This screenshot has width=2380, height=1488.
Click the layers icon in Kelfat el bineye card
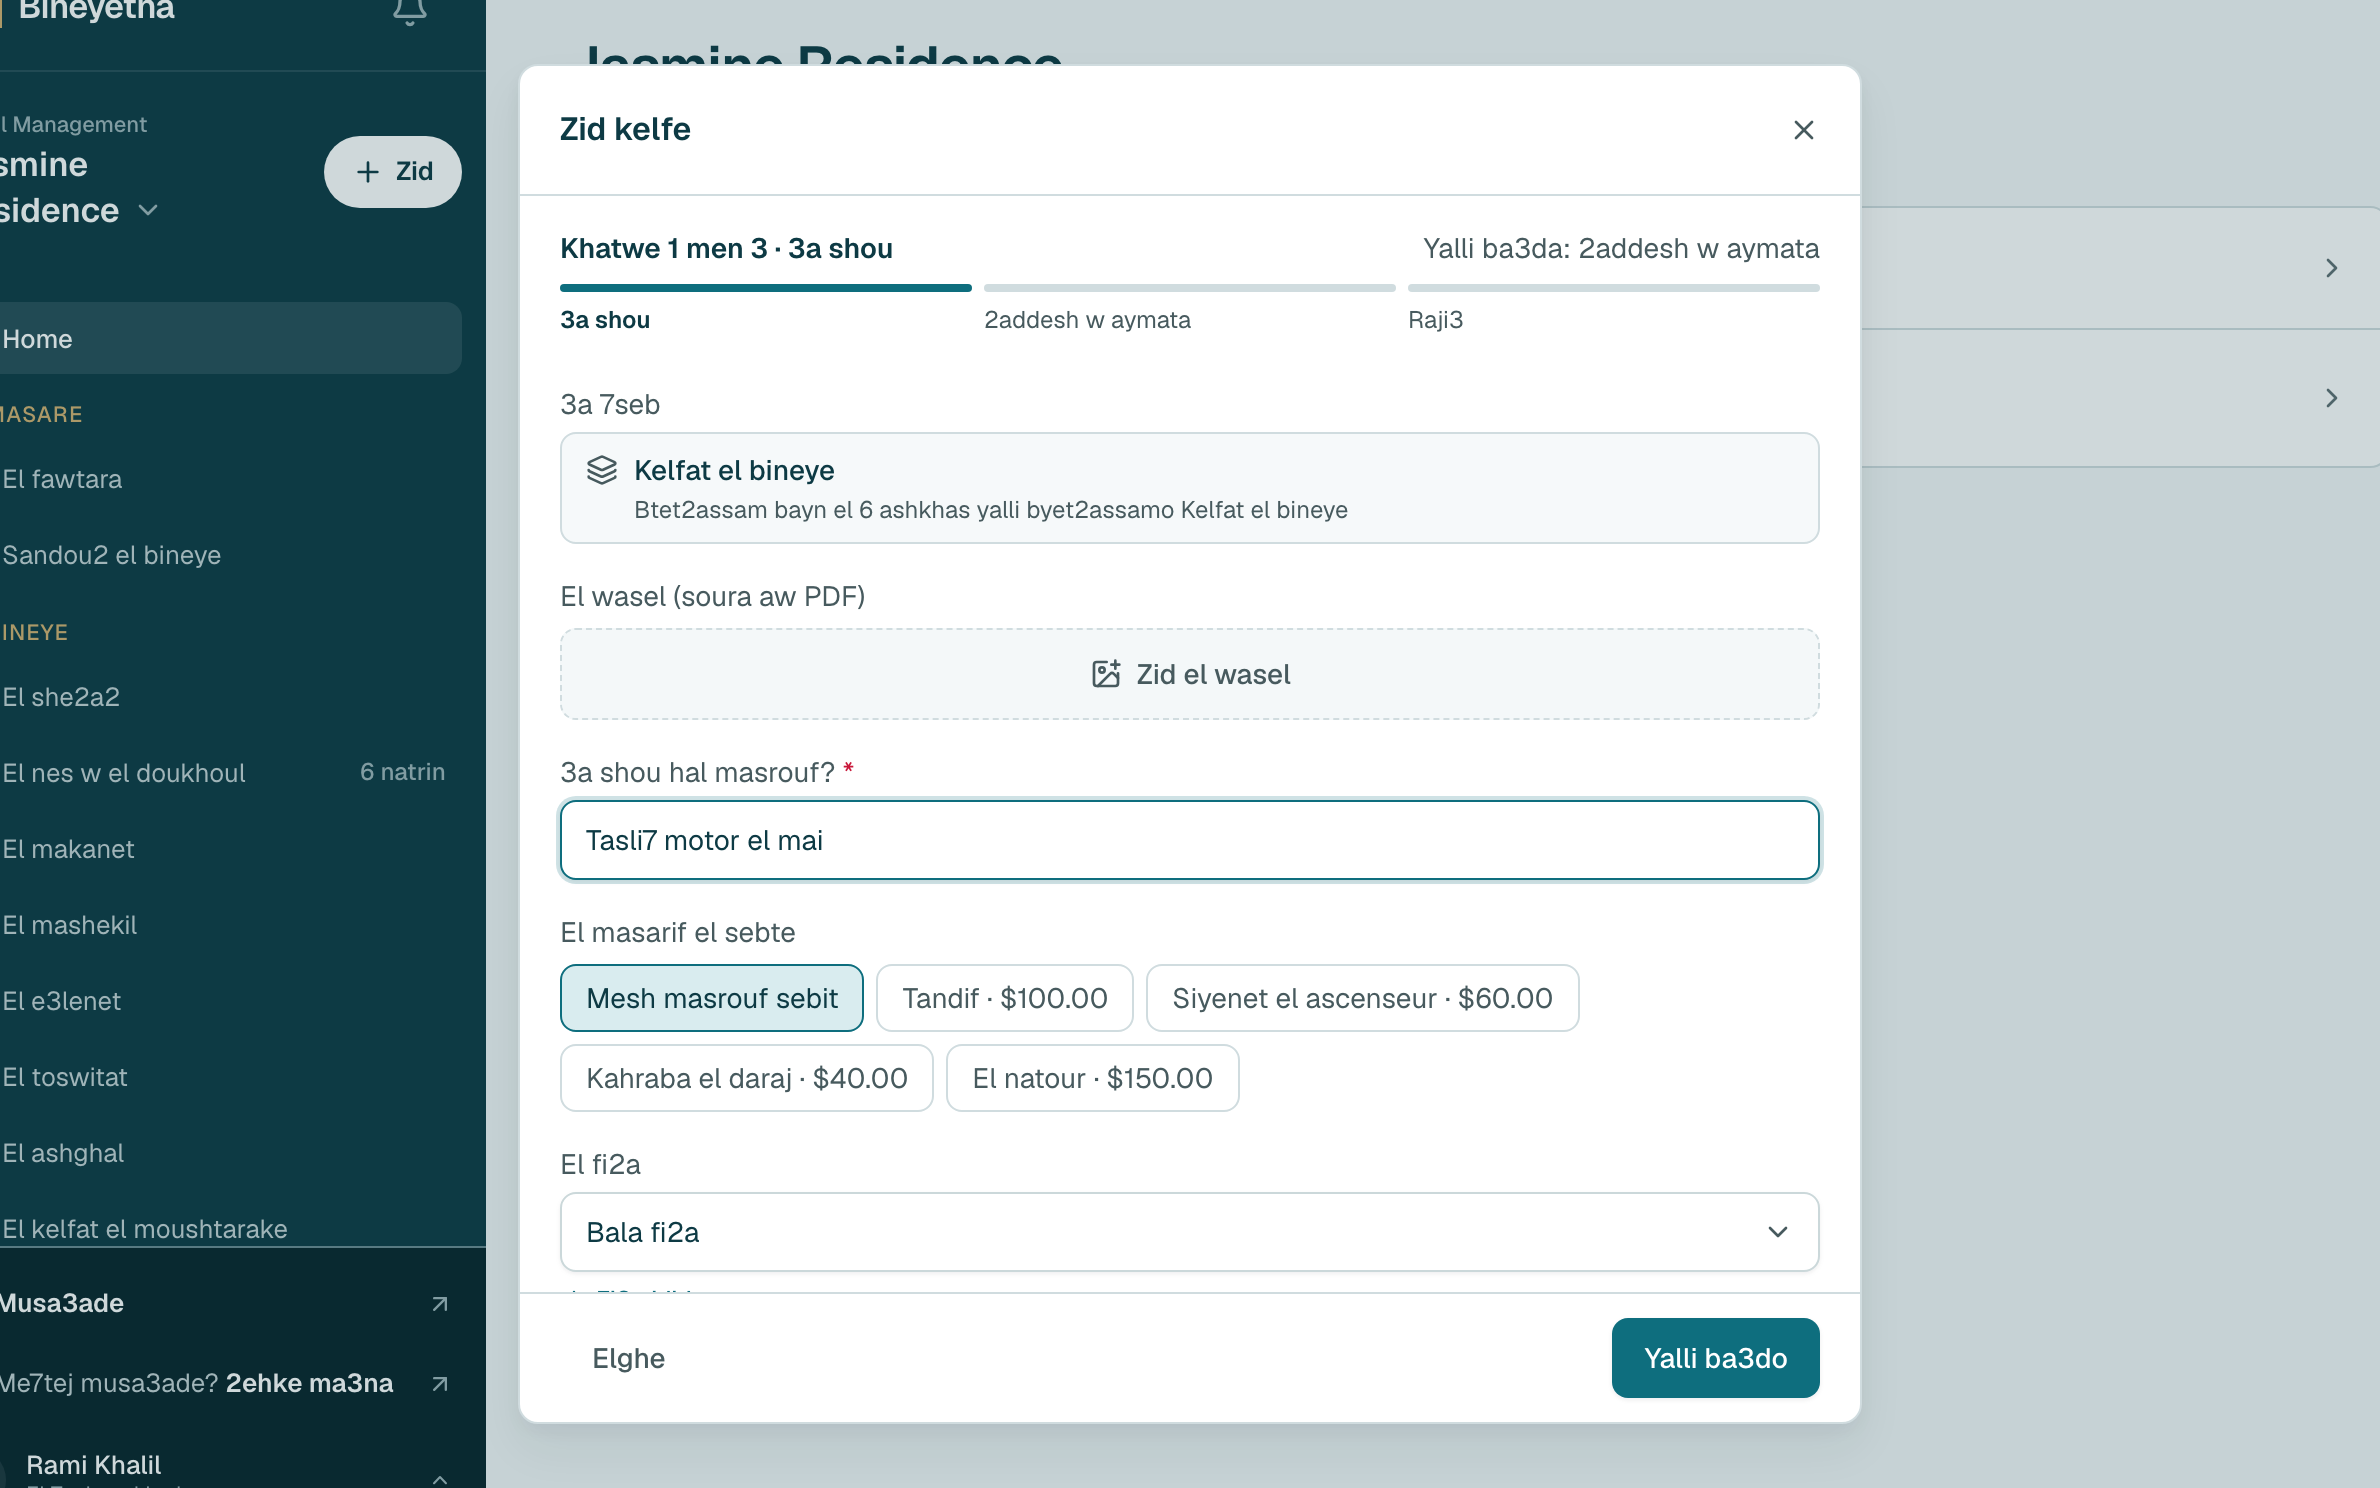tap(602, 470)
